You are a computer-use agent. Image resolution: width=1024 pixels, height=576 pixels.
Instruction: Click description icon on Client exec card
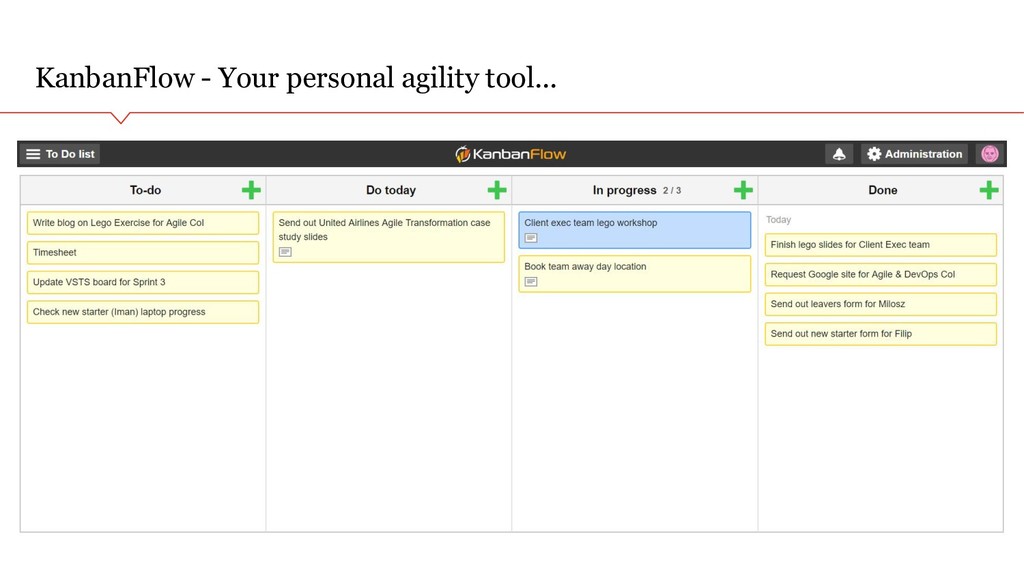pos(531,238)
